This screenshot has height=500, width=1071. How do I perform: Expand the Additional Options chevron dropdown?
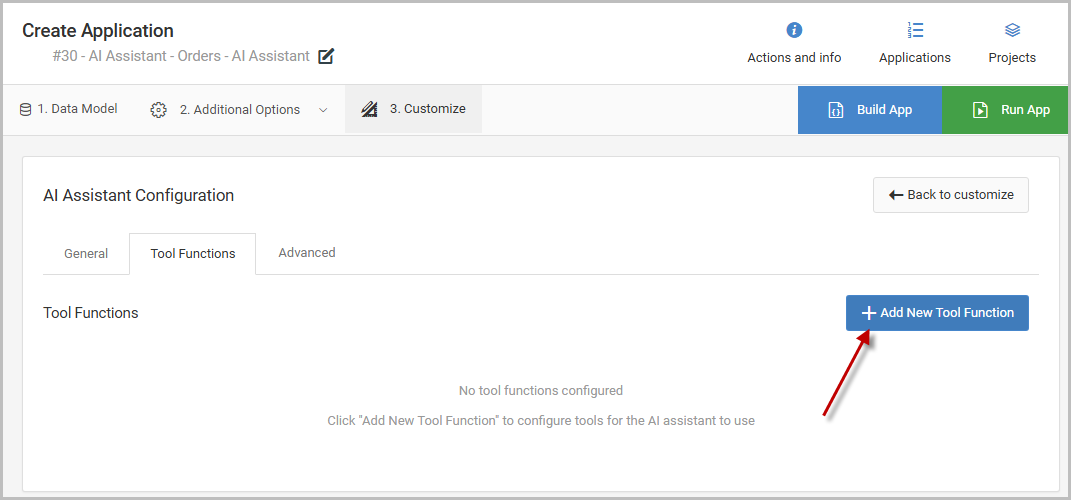(x=323, y=110)
